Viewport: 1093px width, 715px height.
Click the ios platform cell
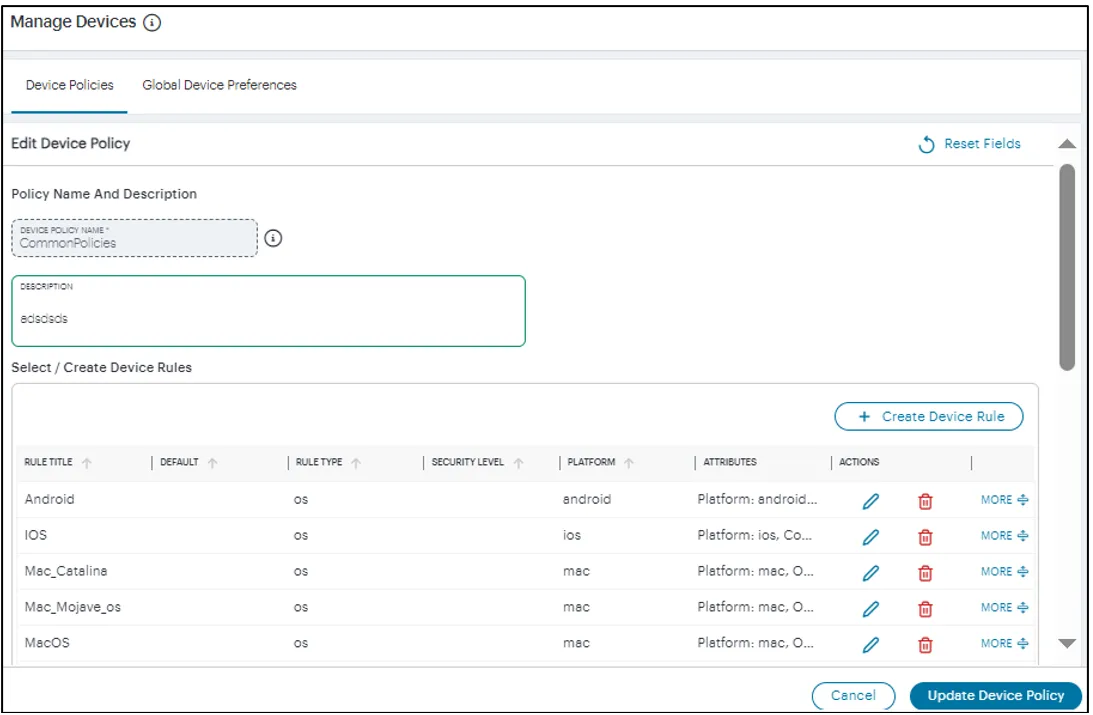pyautogui.click(x=572, y=535)
